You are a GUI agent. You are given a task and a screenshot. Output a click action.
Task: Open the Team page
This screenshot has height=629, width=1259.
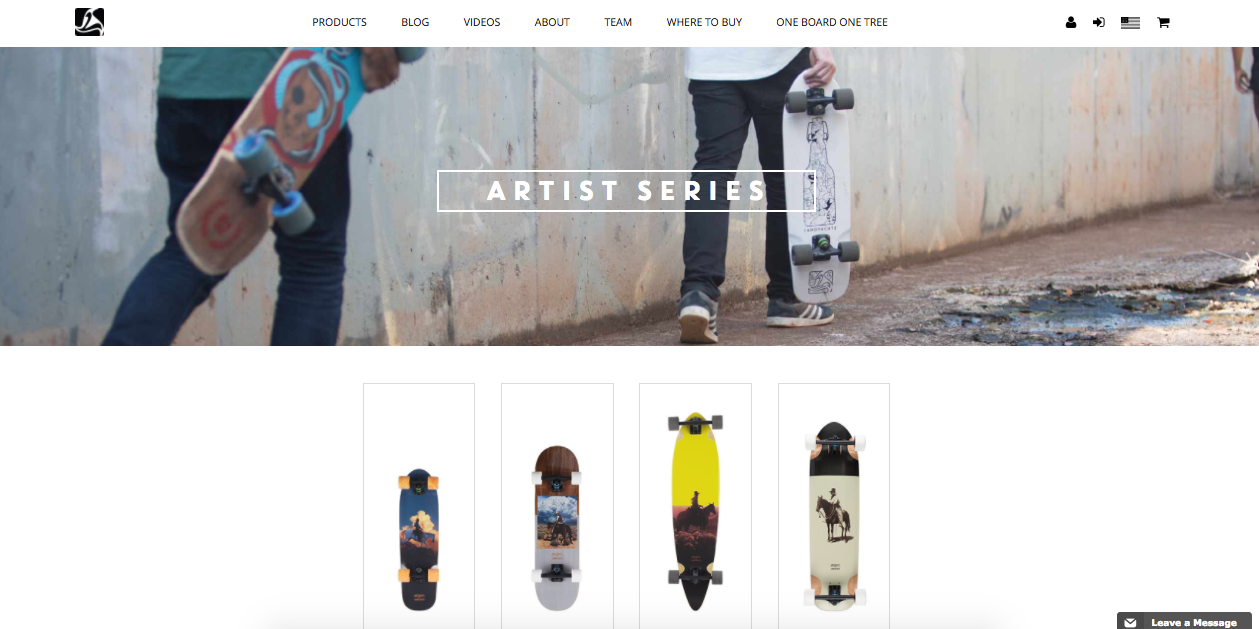[618, 22]
